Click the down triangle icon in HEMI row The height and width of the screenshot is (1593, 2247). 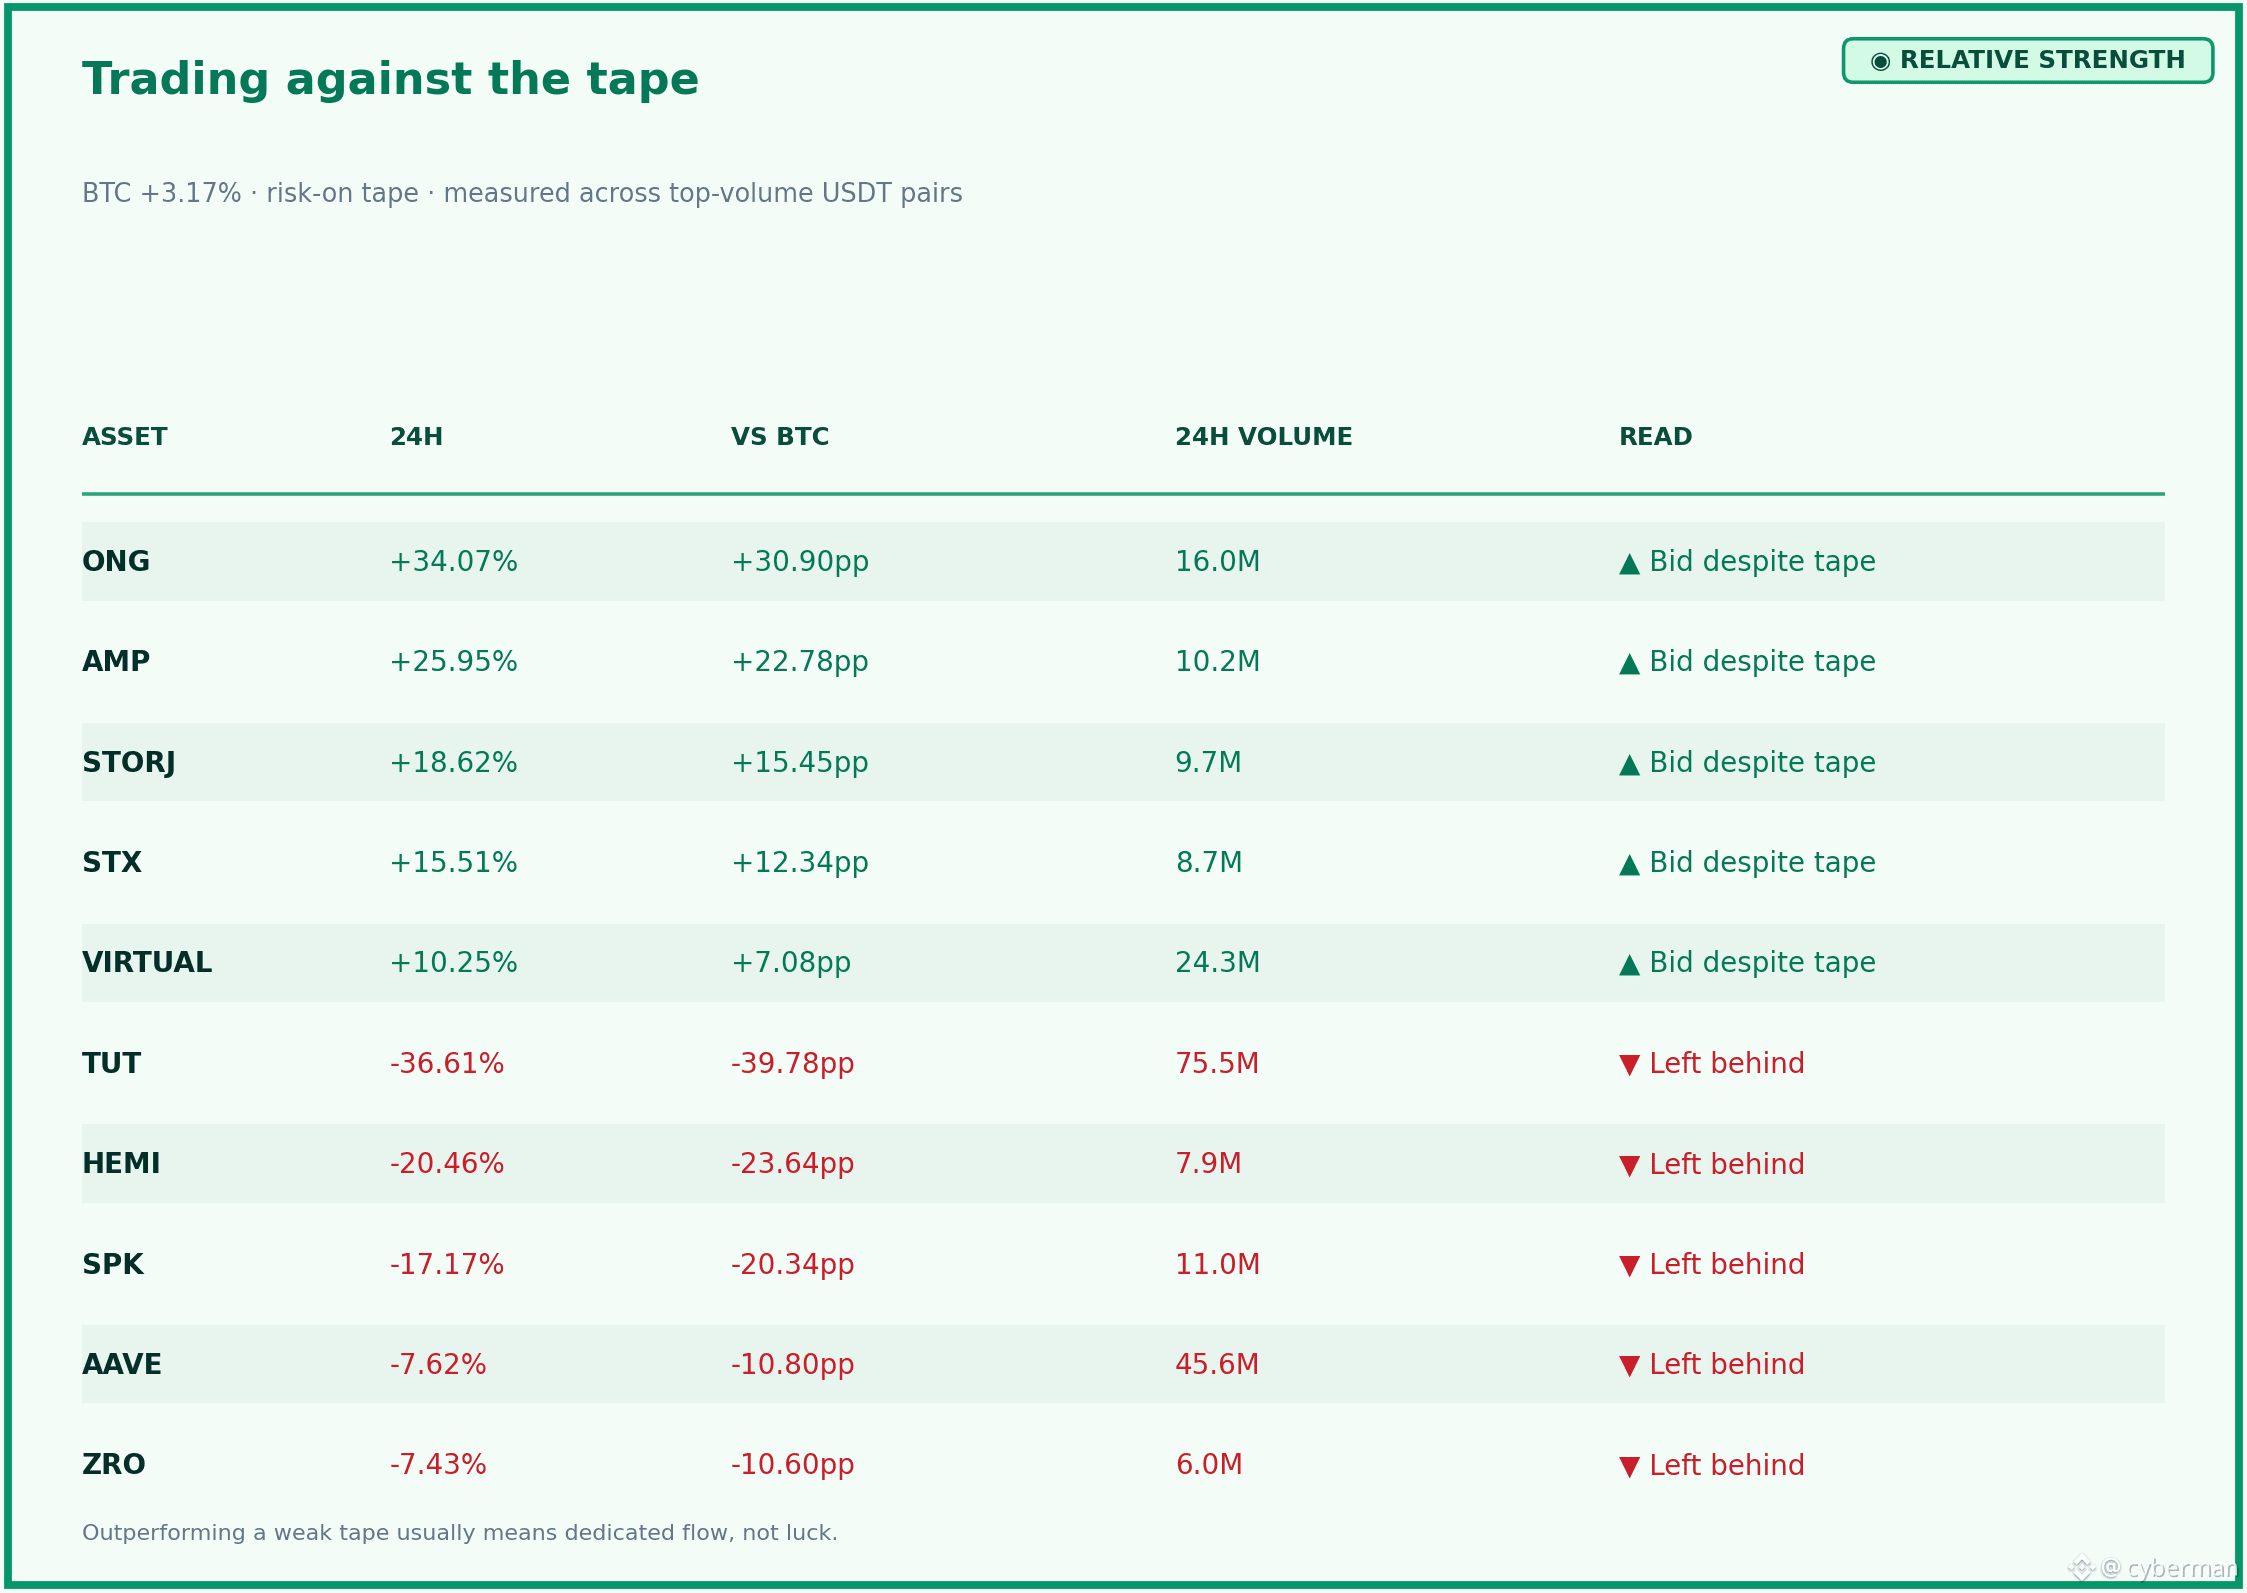(1629, 1166)
